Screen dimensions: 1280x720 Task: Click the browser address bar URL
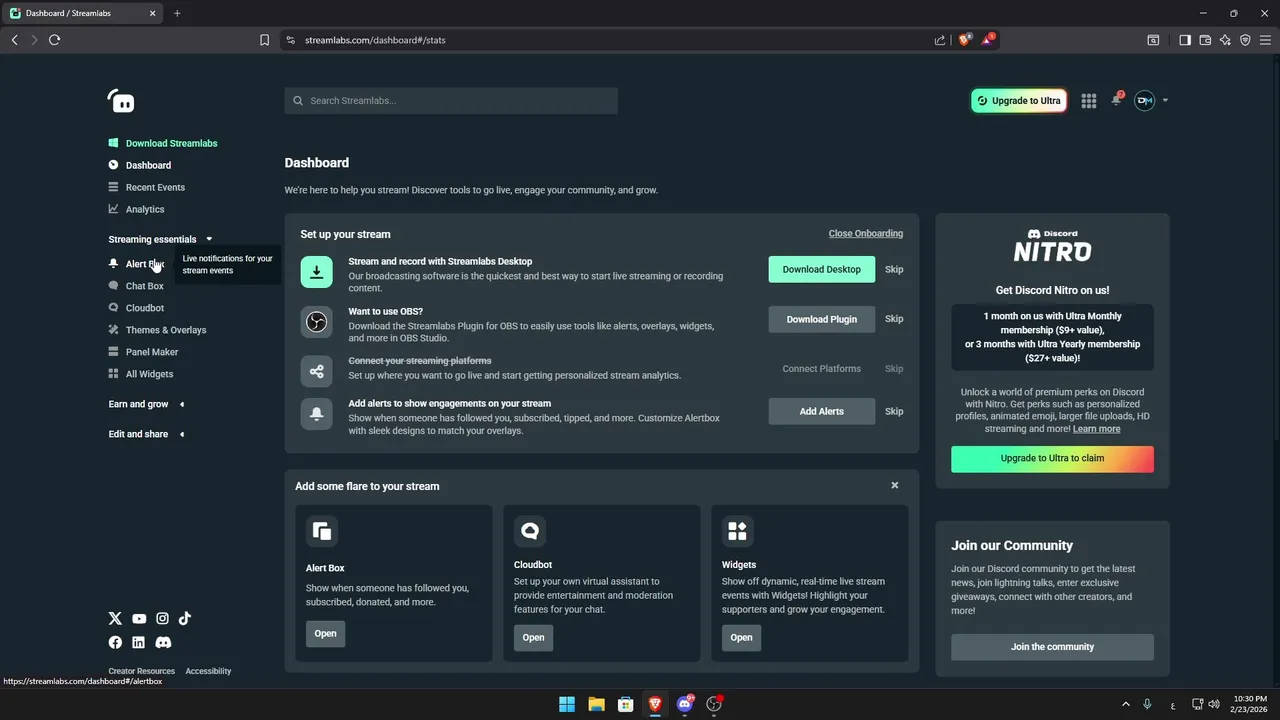tap(375, 40)
